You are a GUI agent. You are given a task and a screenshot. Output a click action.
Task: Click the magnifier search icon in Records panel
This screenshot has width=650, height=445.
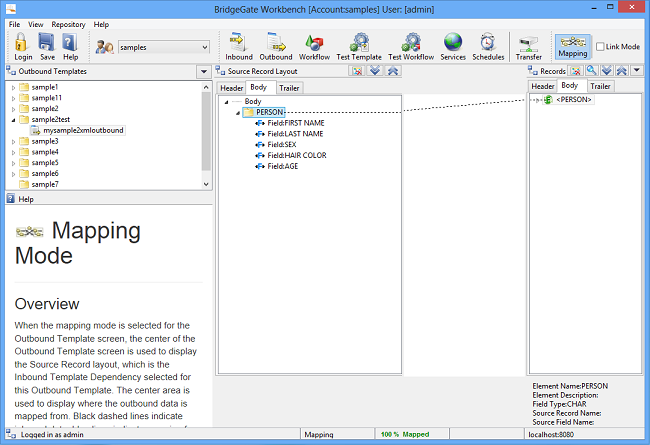pyautogui.click(x=592, y=71)
